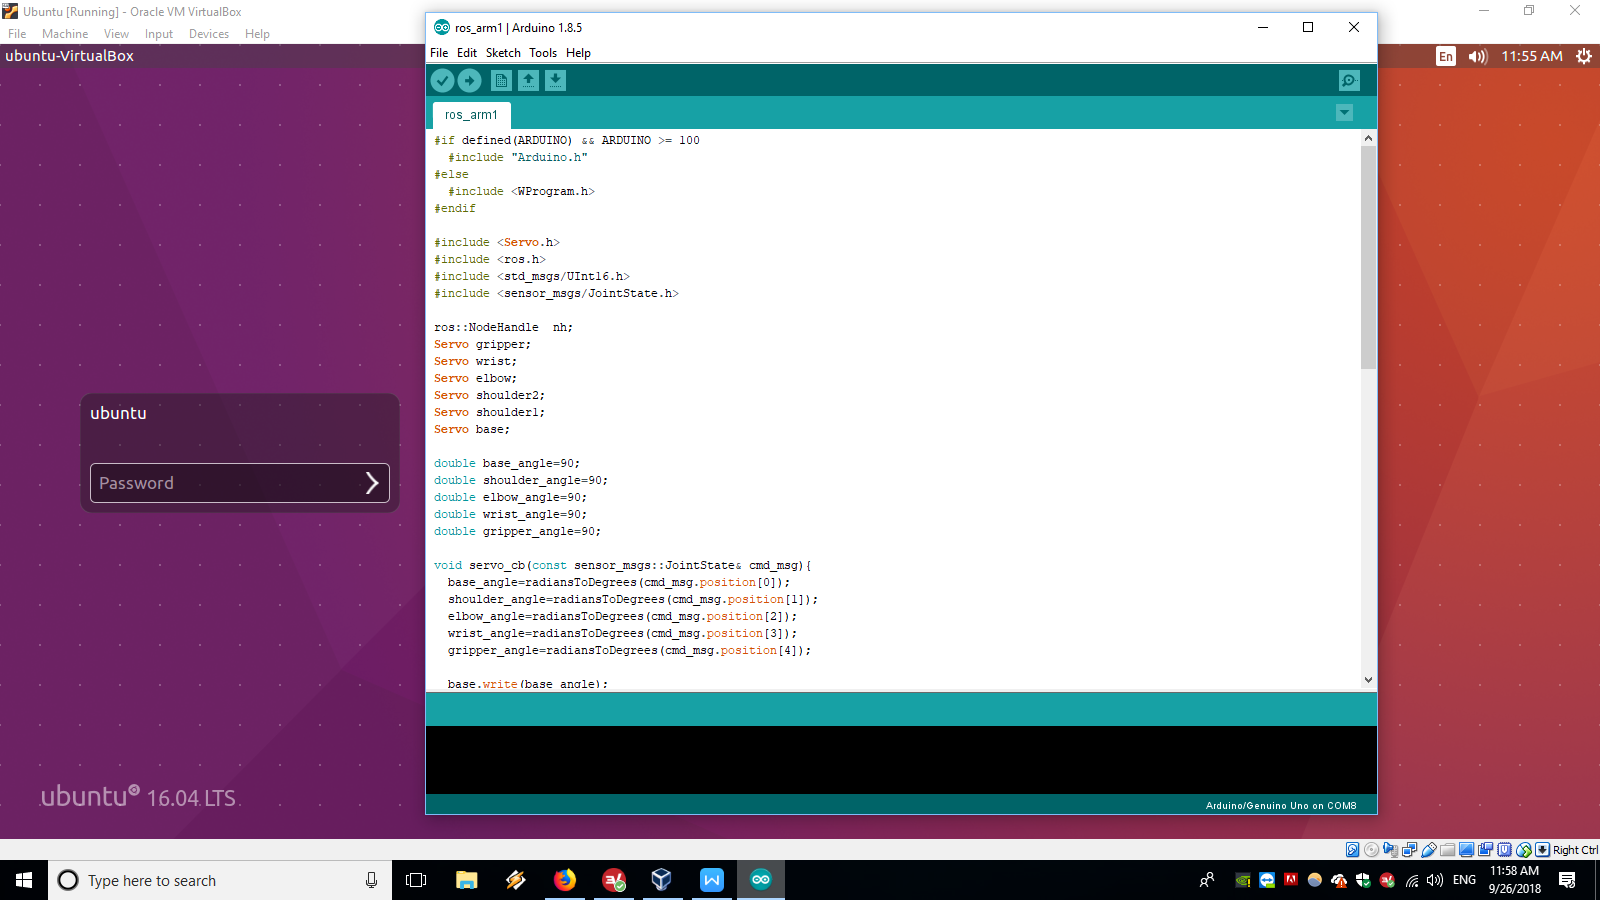
Task: Click the Arduino/Genuino Uno on COM8 status
Action: point(1281,805)
